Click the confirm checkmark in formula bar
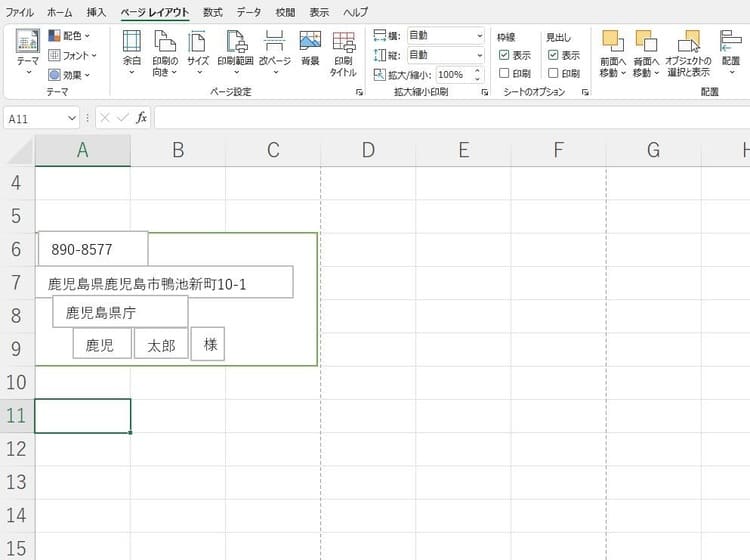750x560 pixels. pyautogui.click(x=123, y=118)
